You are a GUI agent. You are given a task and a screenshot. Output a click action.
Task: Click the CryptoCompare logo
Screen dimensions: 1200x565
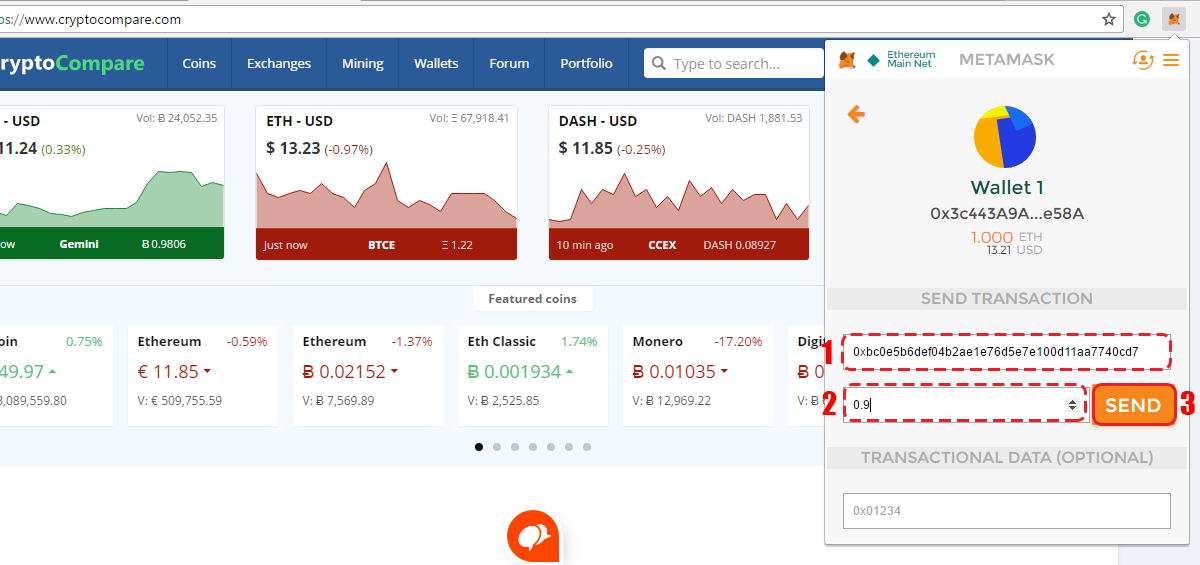tap(72, 63)
